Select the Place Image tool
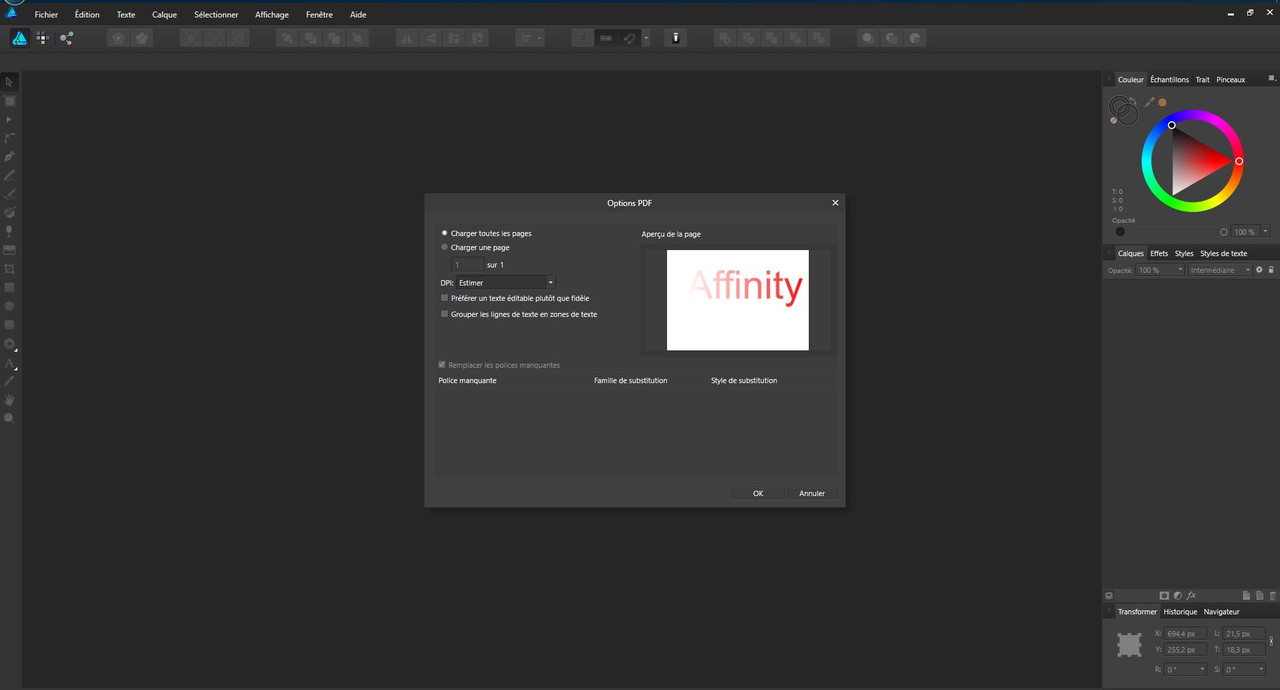The width and height of the screenshot is (1280, 690). pos(10,250)
